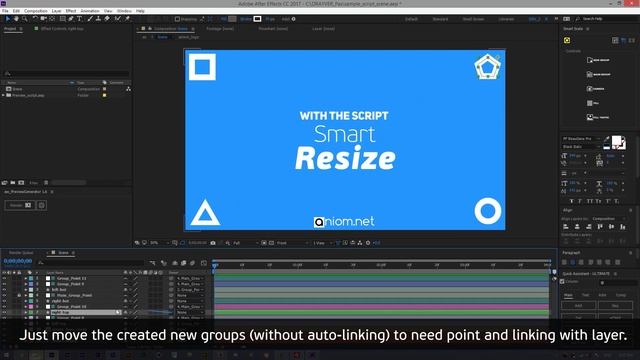Select the Brush tool
The width and height of the screenshot is (640, 360).
click(x=90, y=19)
